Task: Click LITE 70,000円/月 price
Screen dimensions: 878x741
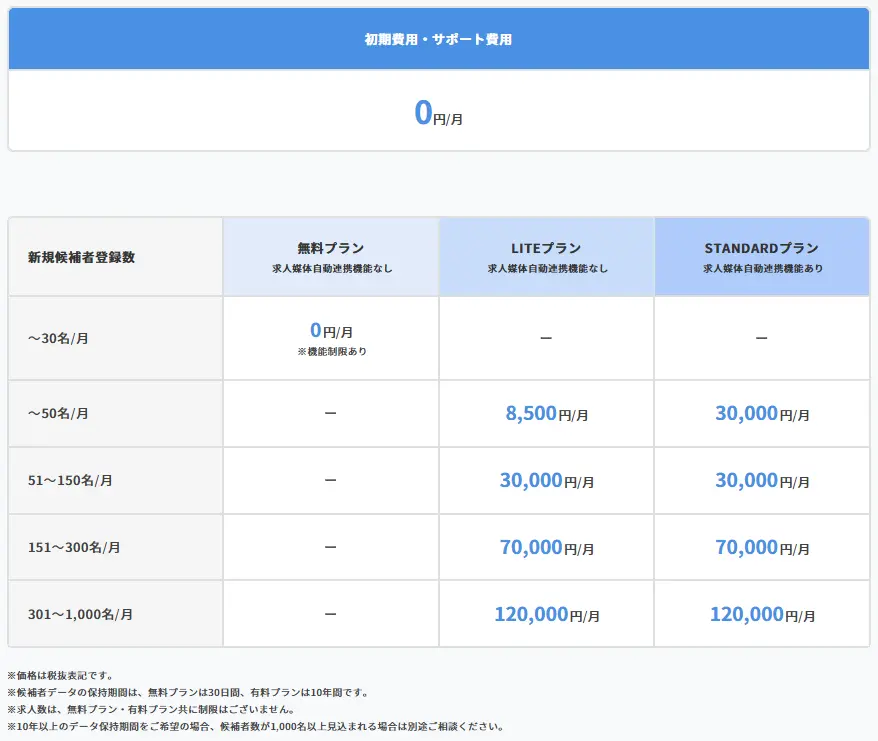Action: click(x=546, y=547)
